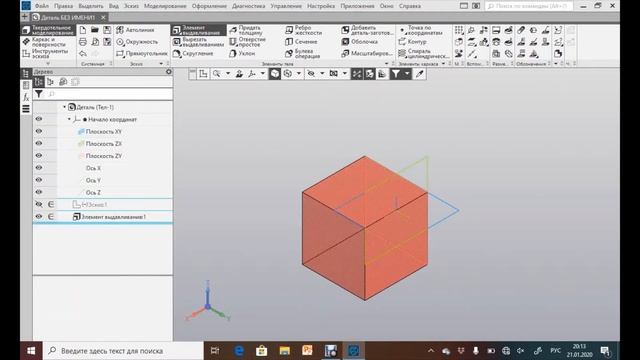The width and height of the screenshot is (640, 360).
Task: Click the pipette icon in view toolbar
Action: (x=420, y=74)
